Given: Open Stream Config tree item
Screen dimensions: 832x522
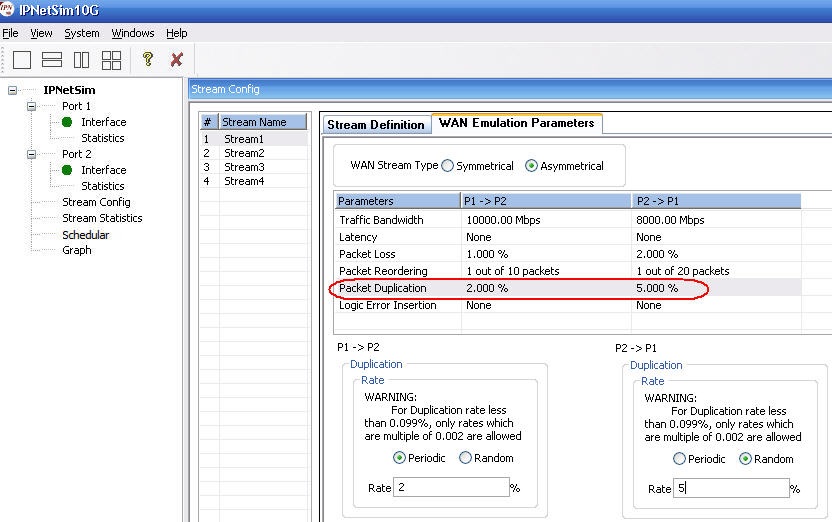Looking at the screenshot, I should (x=96, y=202).
